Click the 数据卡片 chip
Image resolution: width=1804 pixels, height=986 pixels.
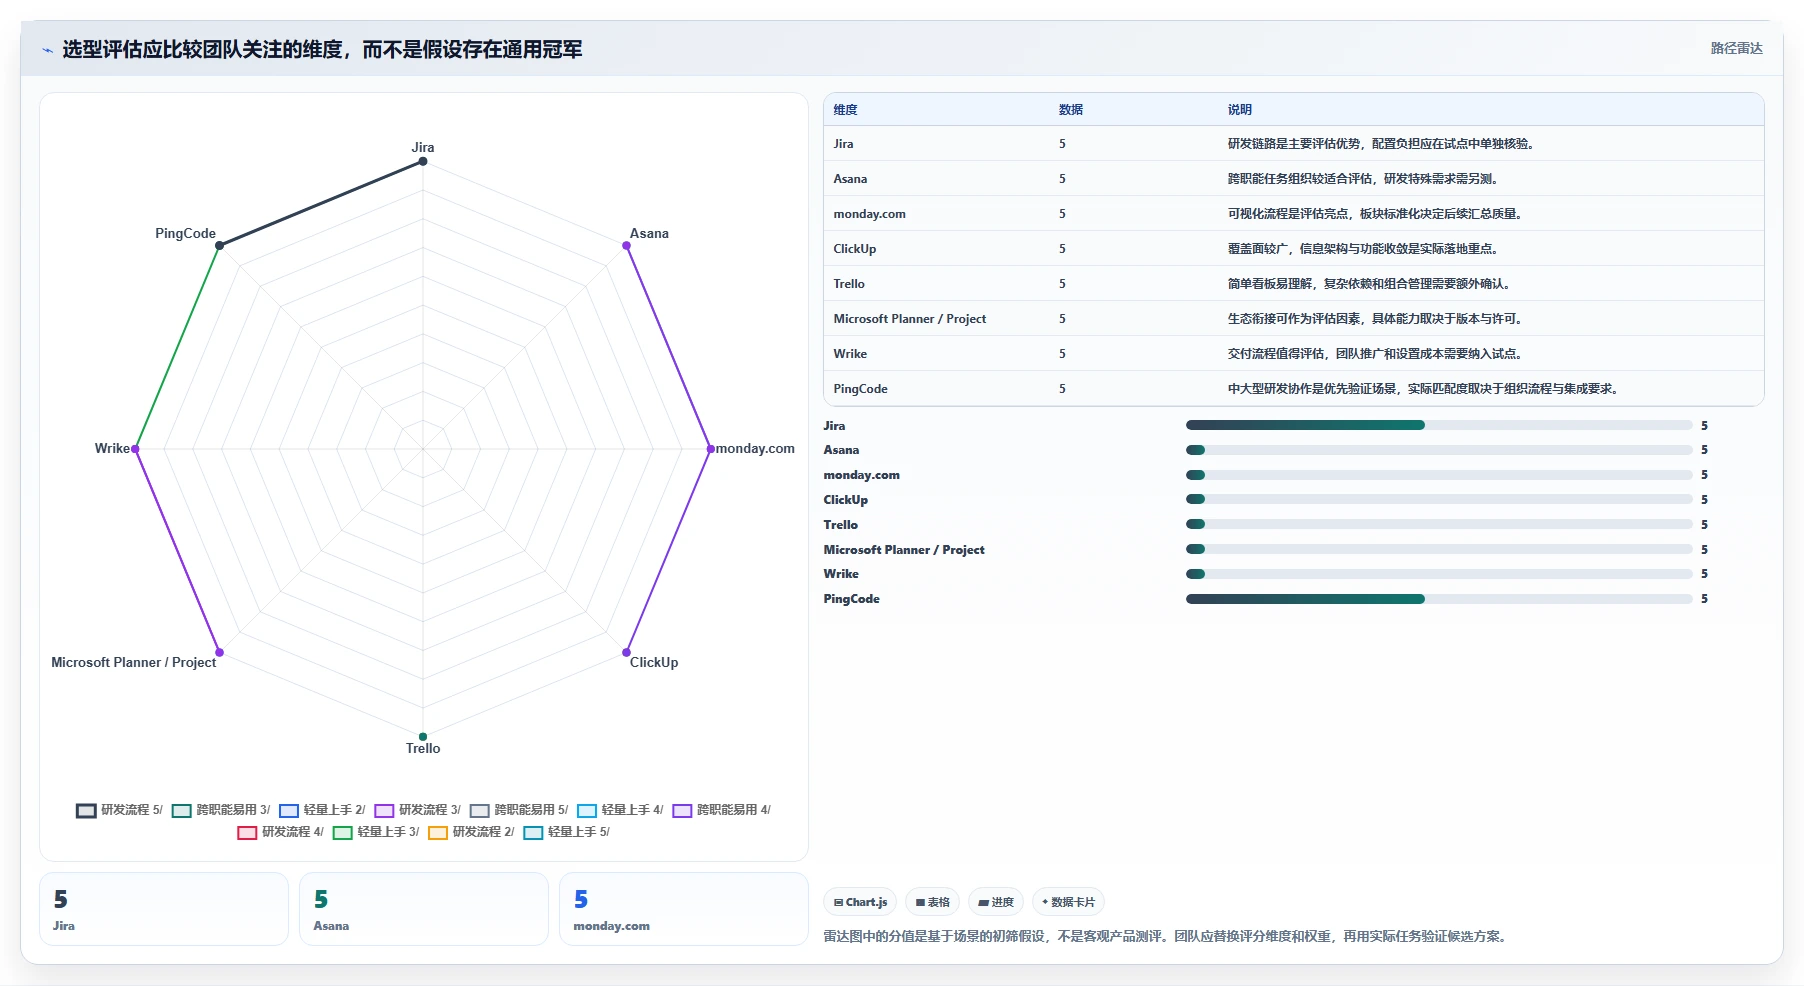1068,902
